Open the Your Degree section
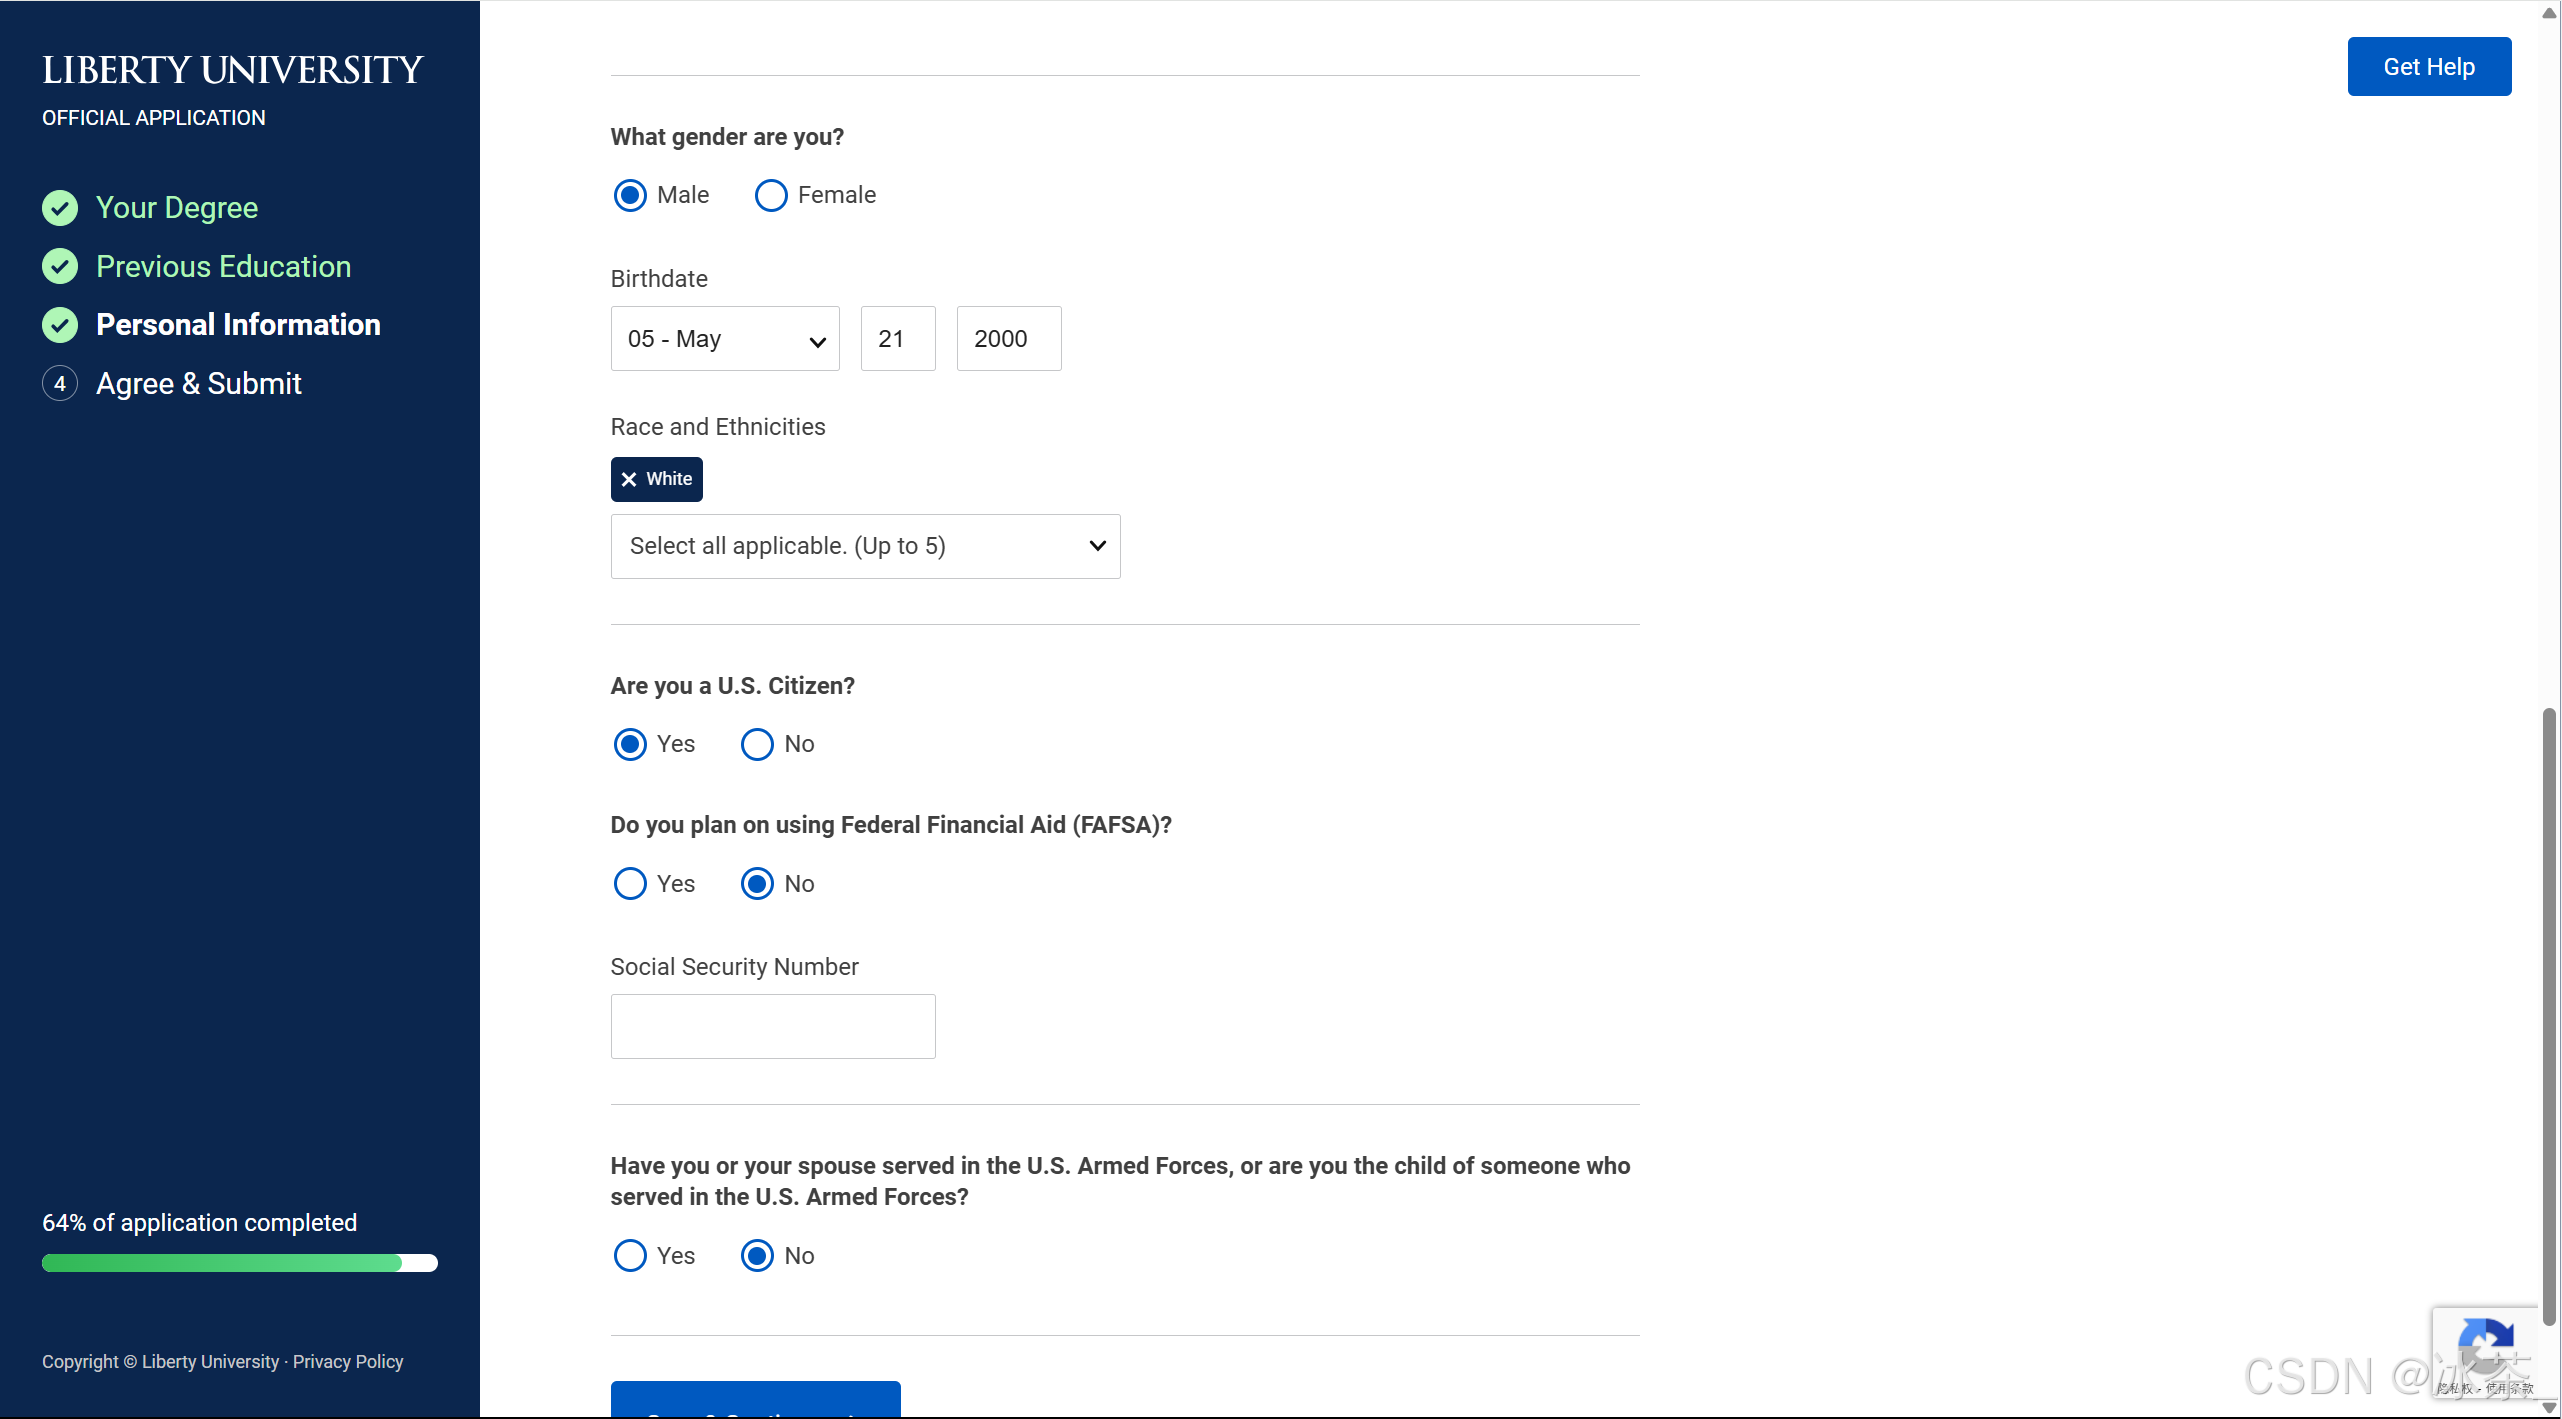The width and height of the screenshot is (2562, 1419). 177,208
